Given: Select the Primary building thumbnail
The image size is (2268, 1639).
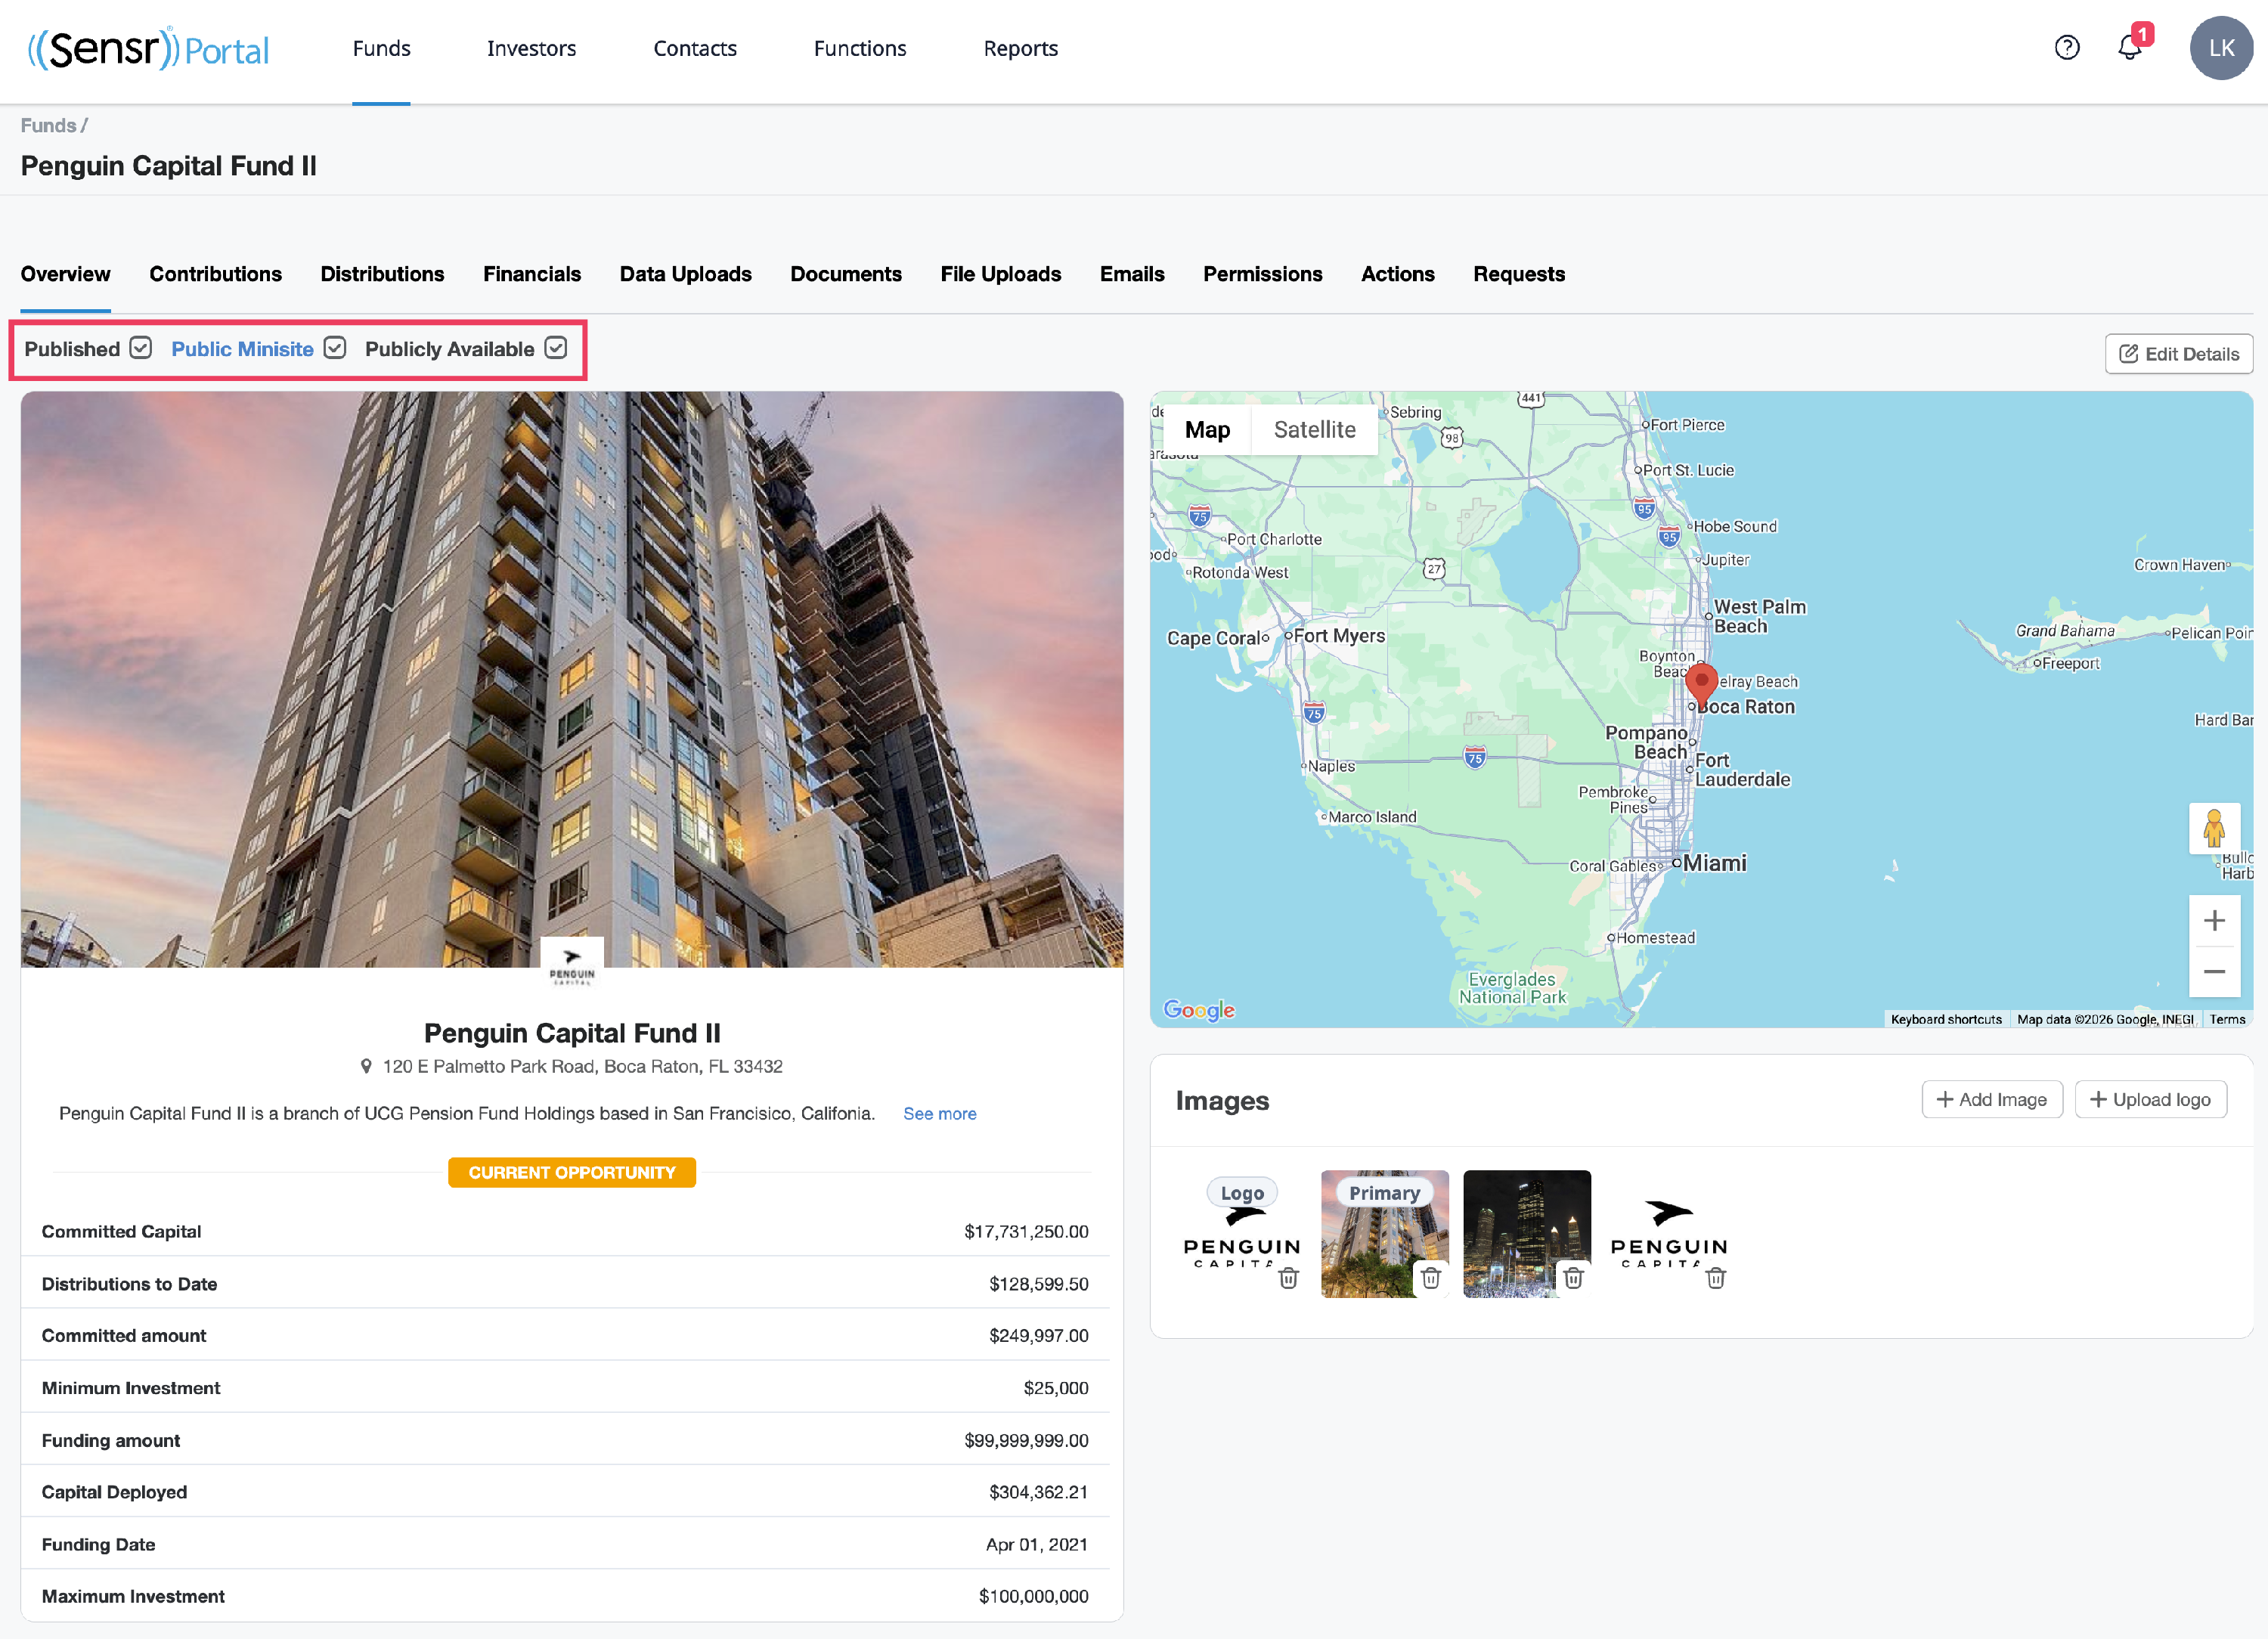Looking at the screenshot, I should coord(1384,1234).
